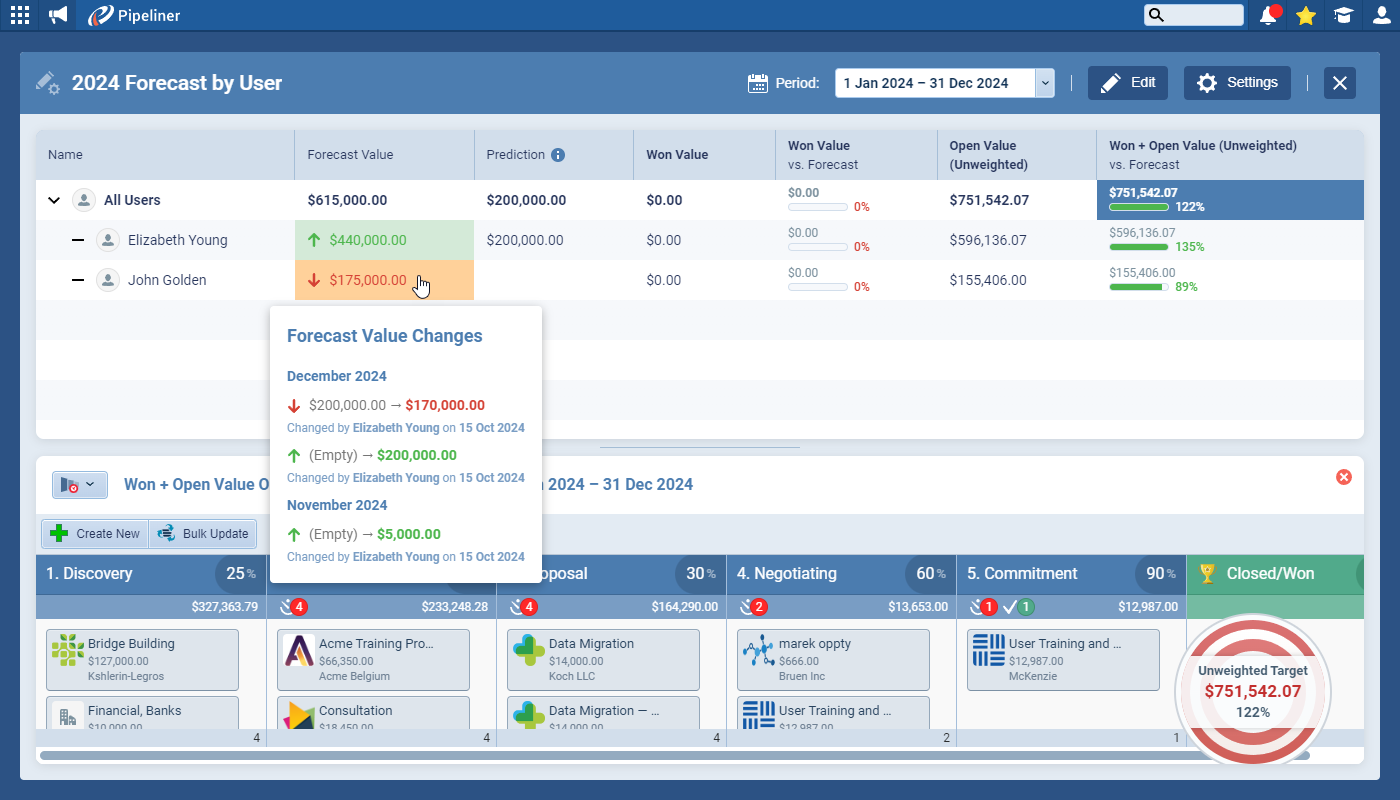Image resolution: width=1400 pixels, height=800 pixels.
Task: Click the calendar icon beside Period
Action: tap(758, 83)
